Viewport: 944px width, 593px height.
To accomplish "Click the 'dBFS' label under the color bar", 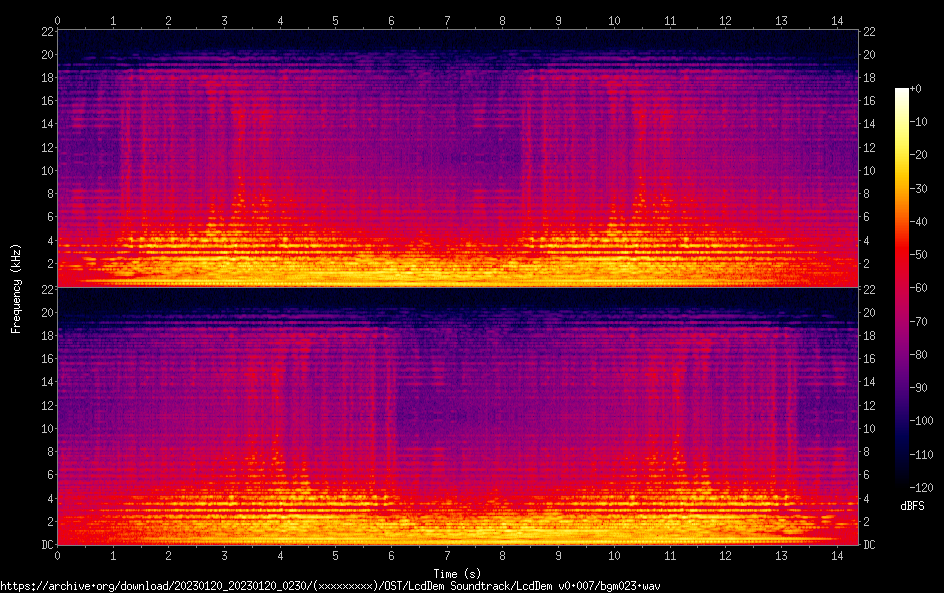I will (912, 507).
